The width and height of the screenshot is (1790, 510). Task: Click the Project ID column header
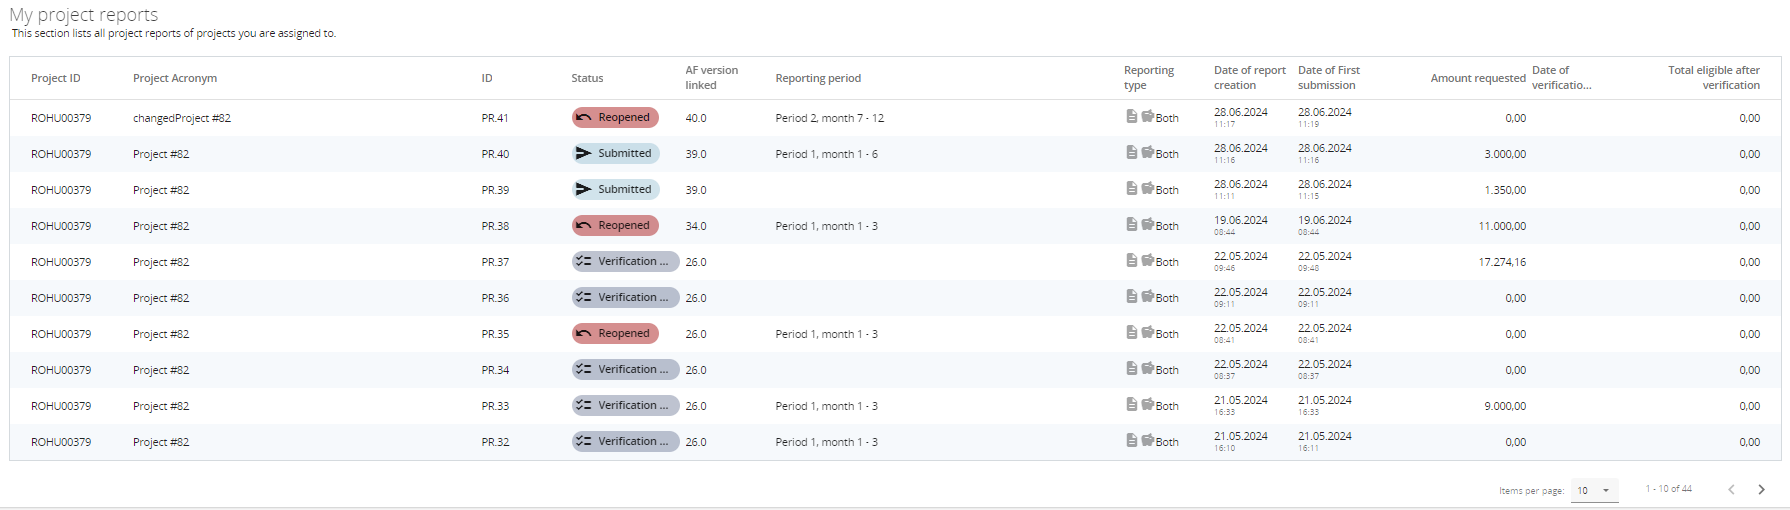point(56,78)
